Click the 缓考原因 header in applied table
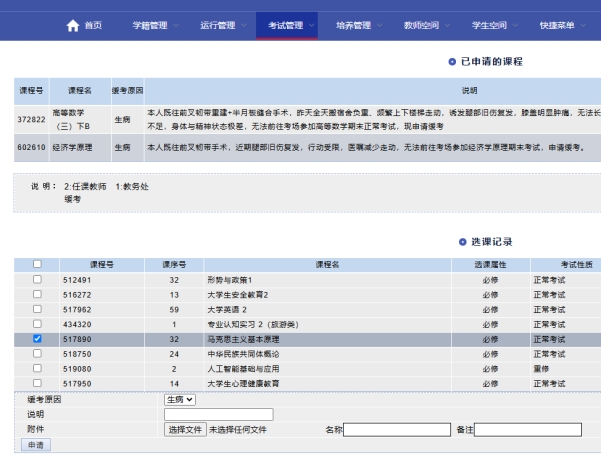The image size is (601, 458). pyautogui.click(x=127, y=90)
